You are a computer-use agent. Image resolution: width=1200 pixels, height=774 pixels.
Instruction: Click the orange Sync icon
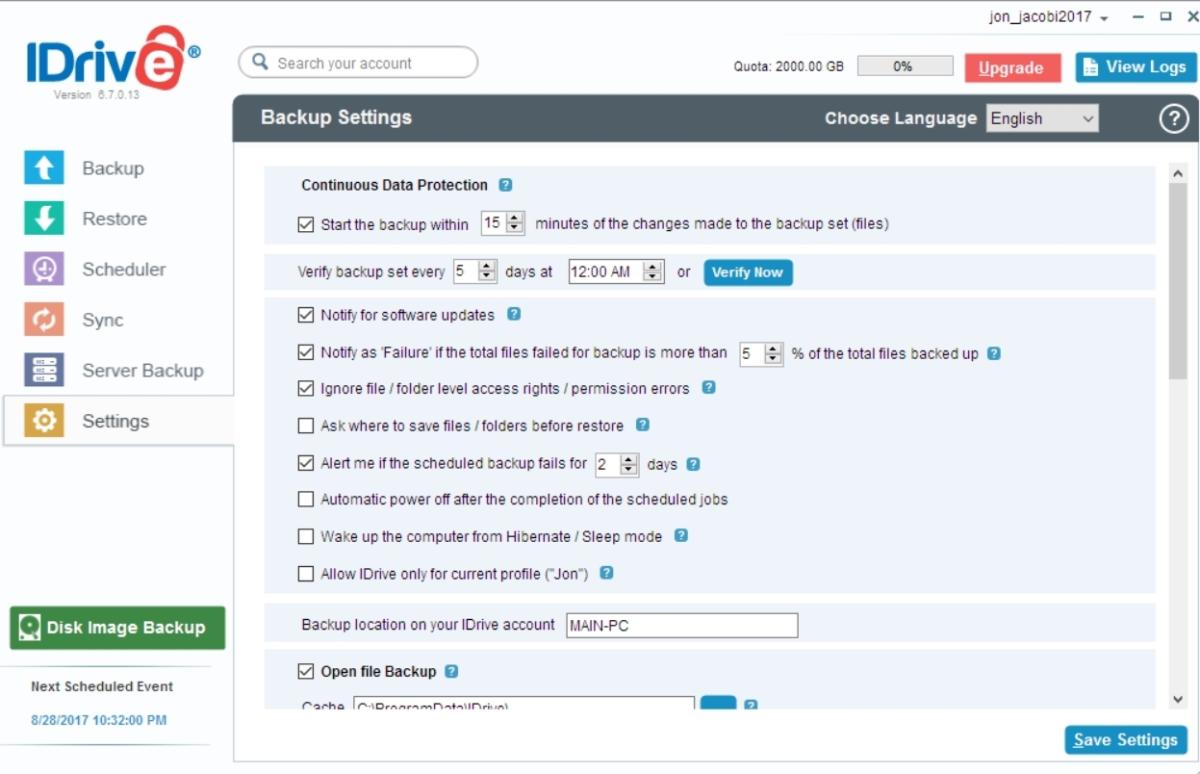[44, 320]
